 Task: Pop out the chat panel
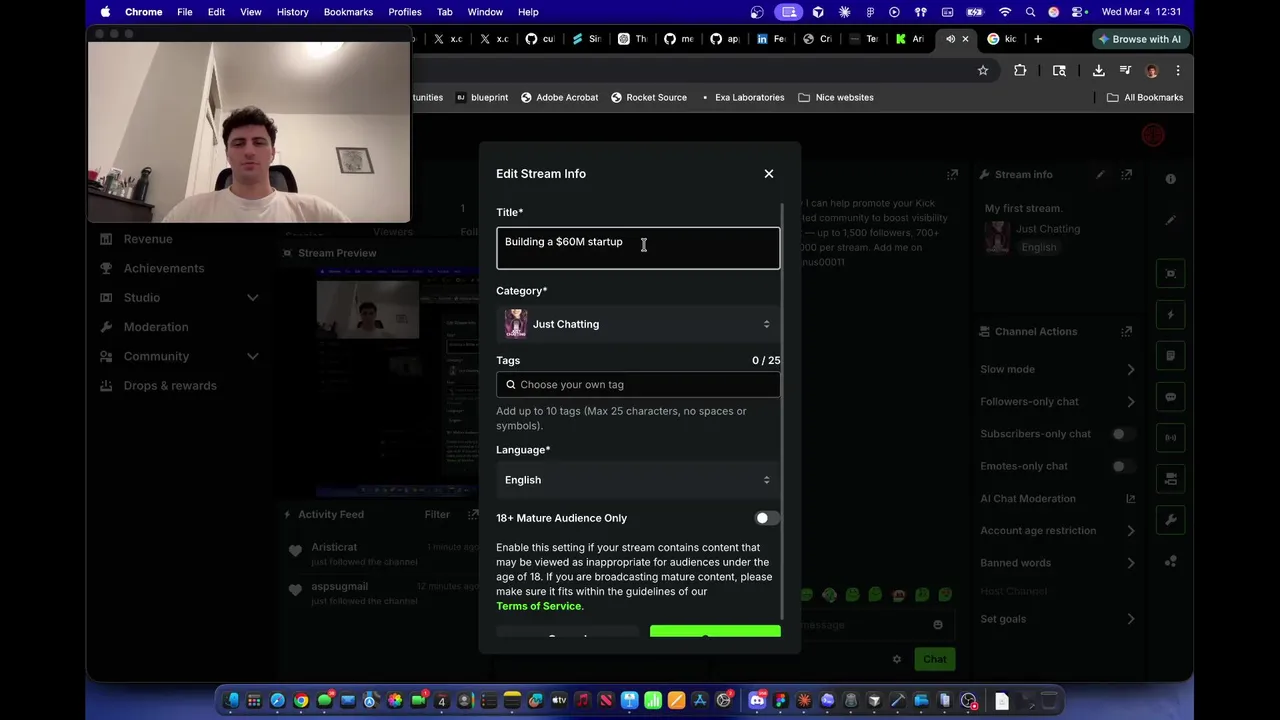(x=952, y=174)
